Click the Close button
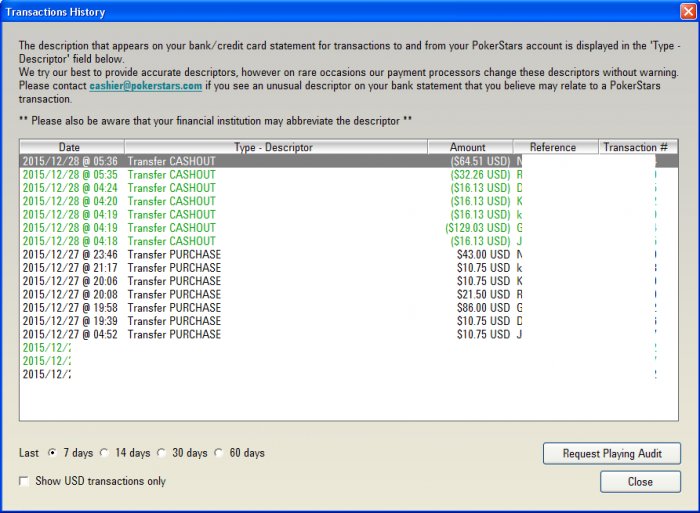This screenshot has width=700, height=513. click(640, 482)
